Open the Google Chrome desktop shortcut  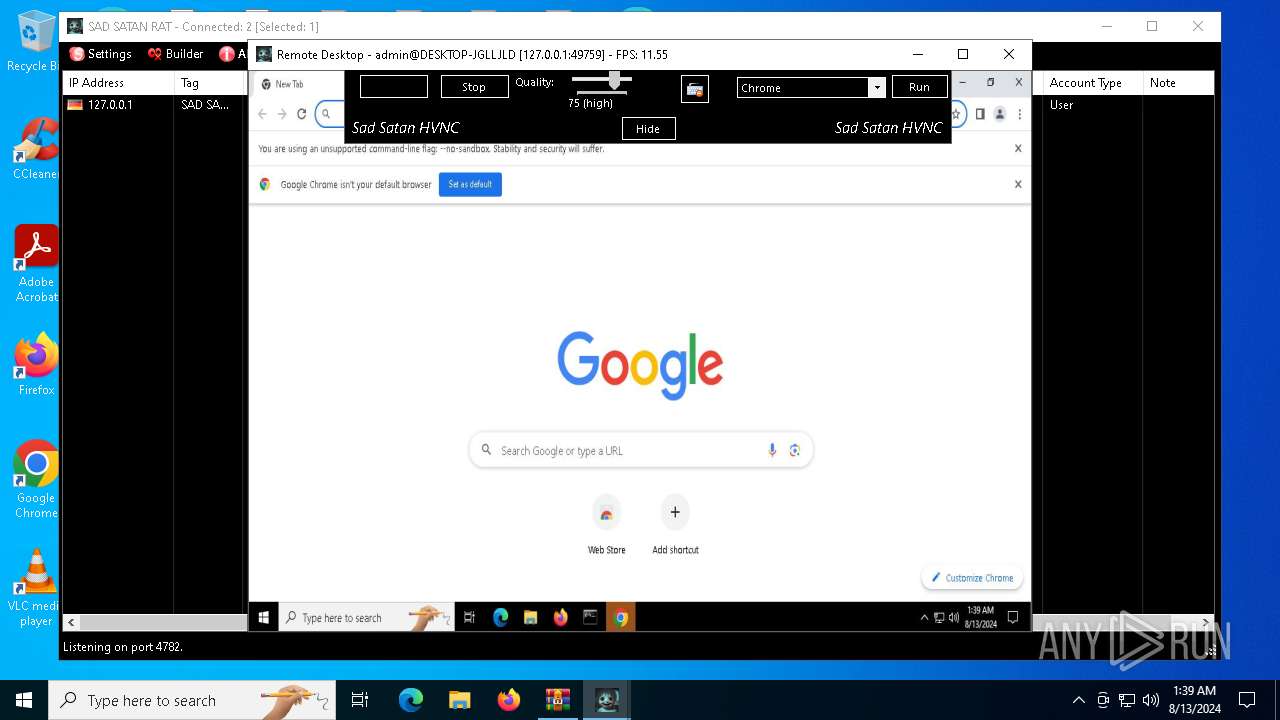[36, 480]
